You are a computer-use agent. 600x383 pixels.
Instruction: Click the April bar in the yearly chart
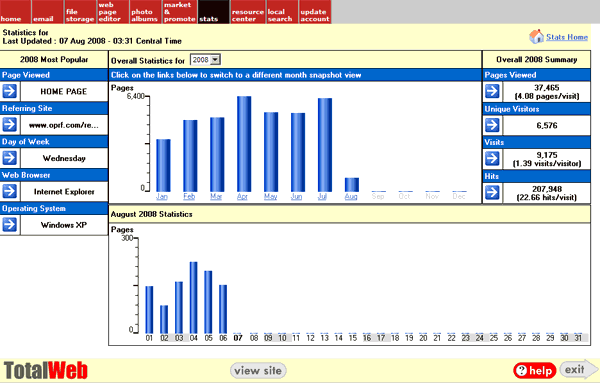pyautogui.click(x=244, y=144)
